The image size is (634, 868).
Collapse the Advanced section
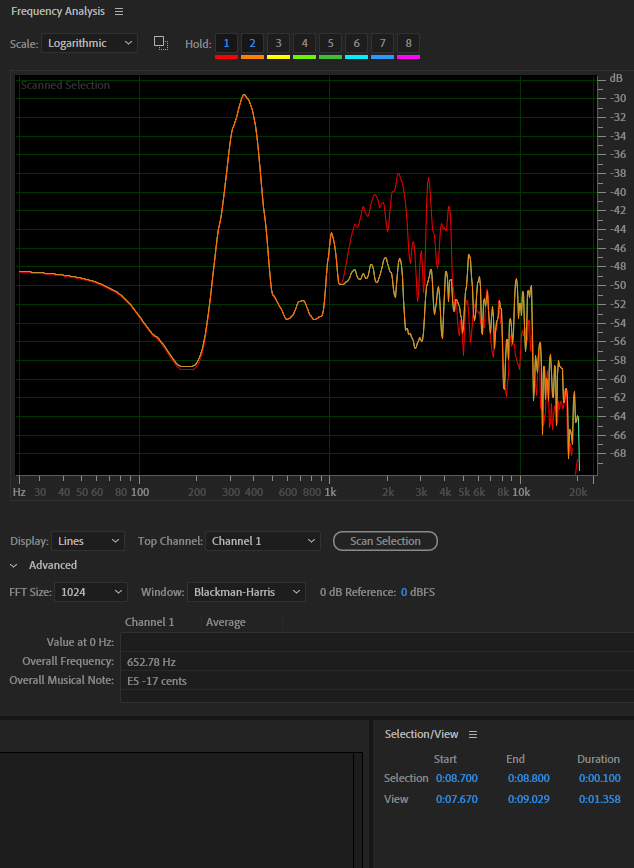click(14, 565)
